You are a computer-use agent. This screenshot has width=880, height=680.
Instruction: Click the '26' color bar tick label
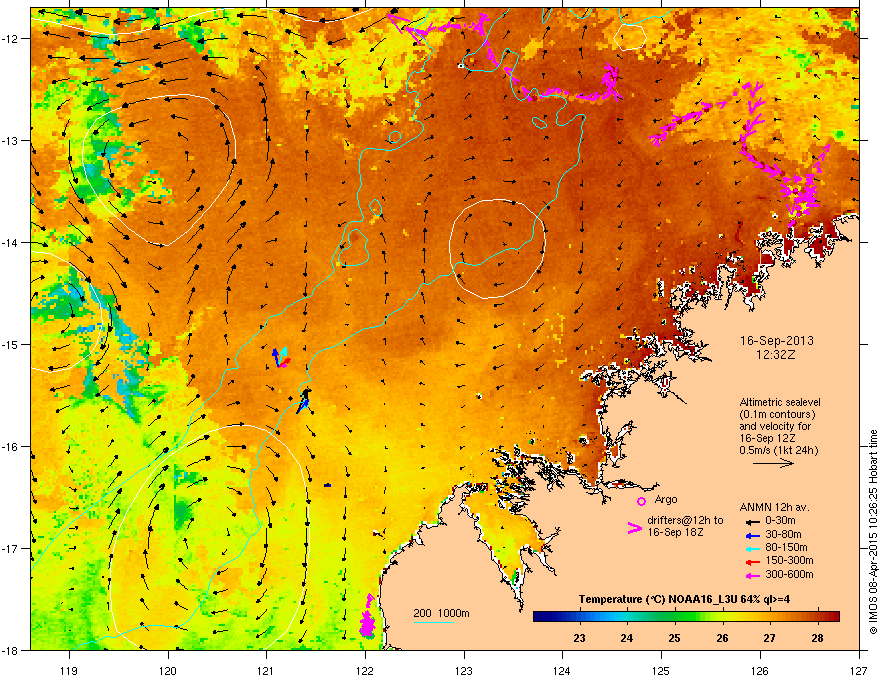(x=722, y=638)
